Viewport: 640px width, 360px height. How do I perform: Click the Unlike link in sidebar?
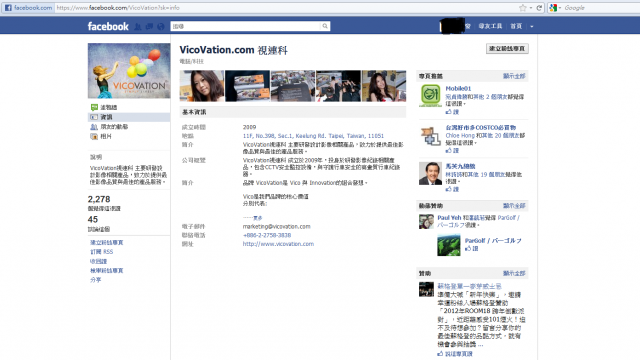tap(98, 261)
